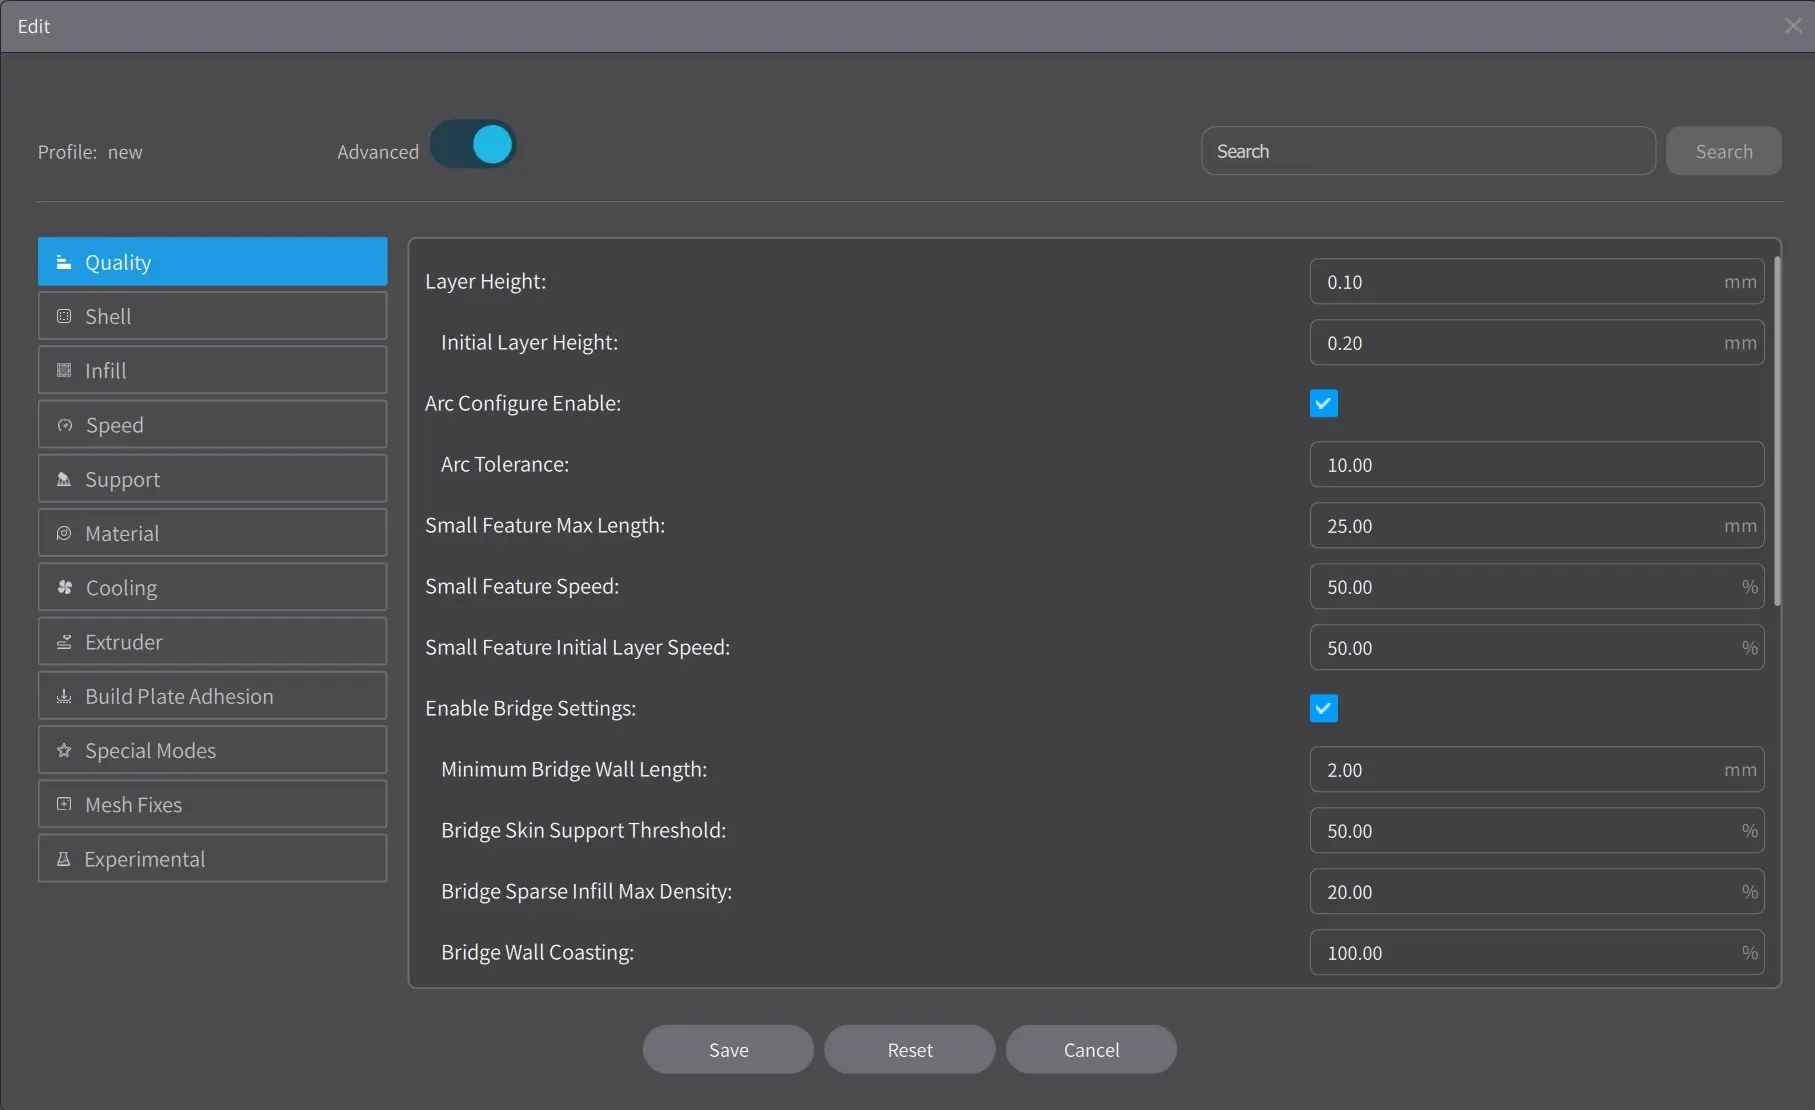Click the Special Modes star icon

pyautogui.click(x=64, y=750)
